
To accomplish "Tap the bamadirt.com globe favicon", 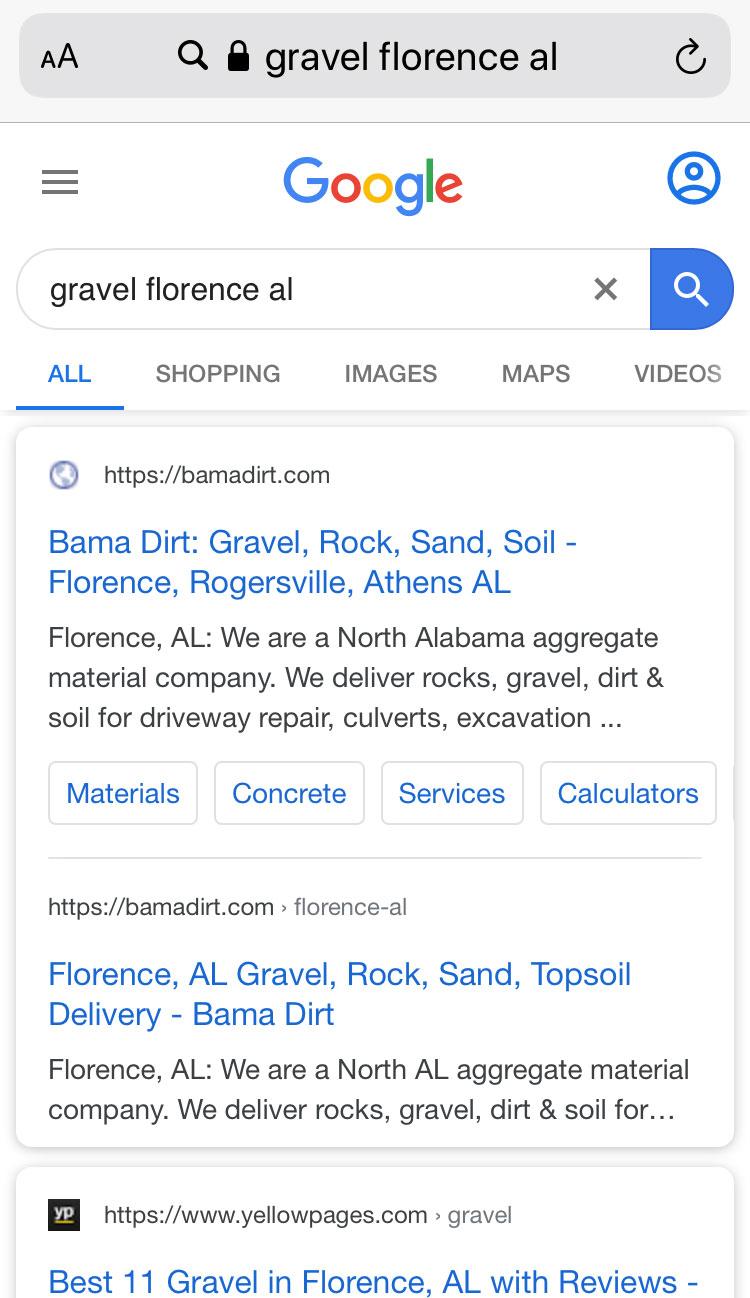I will (x=64, y=474).
